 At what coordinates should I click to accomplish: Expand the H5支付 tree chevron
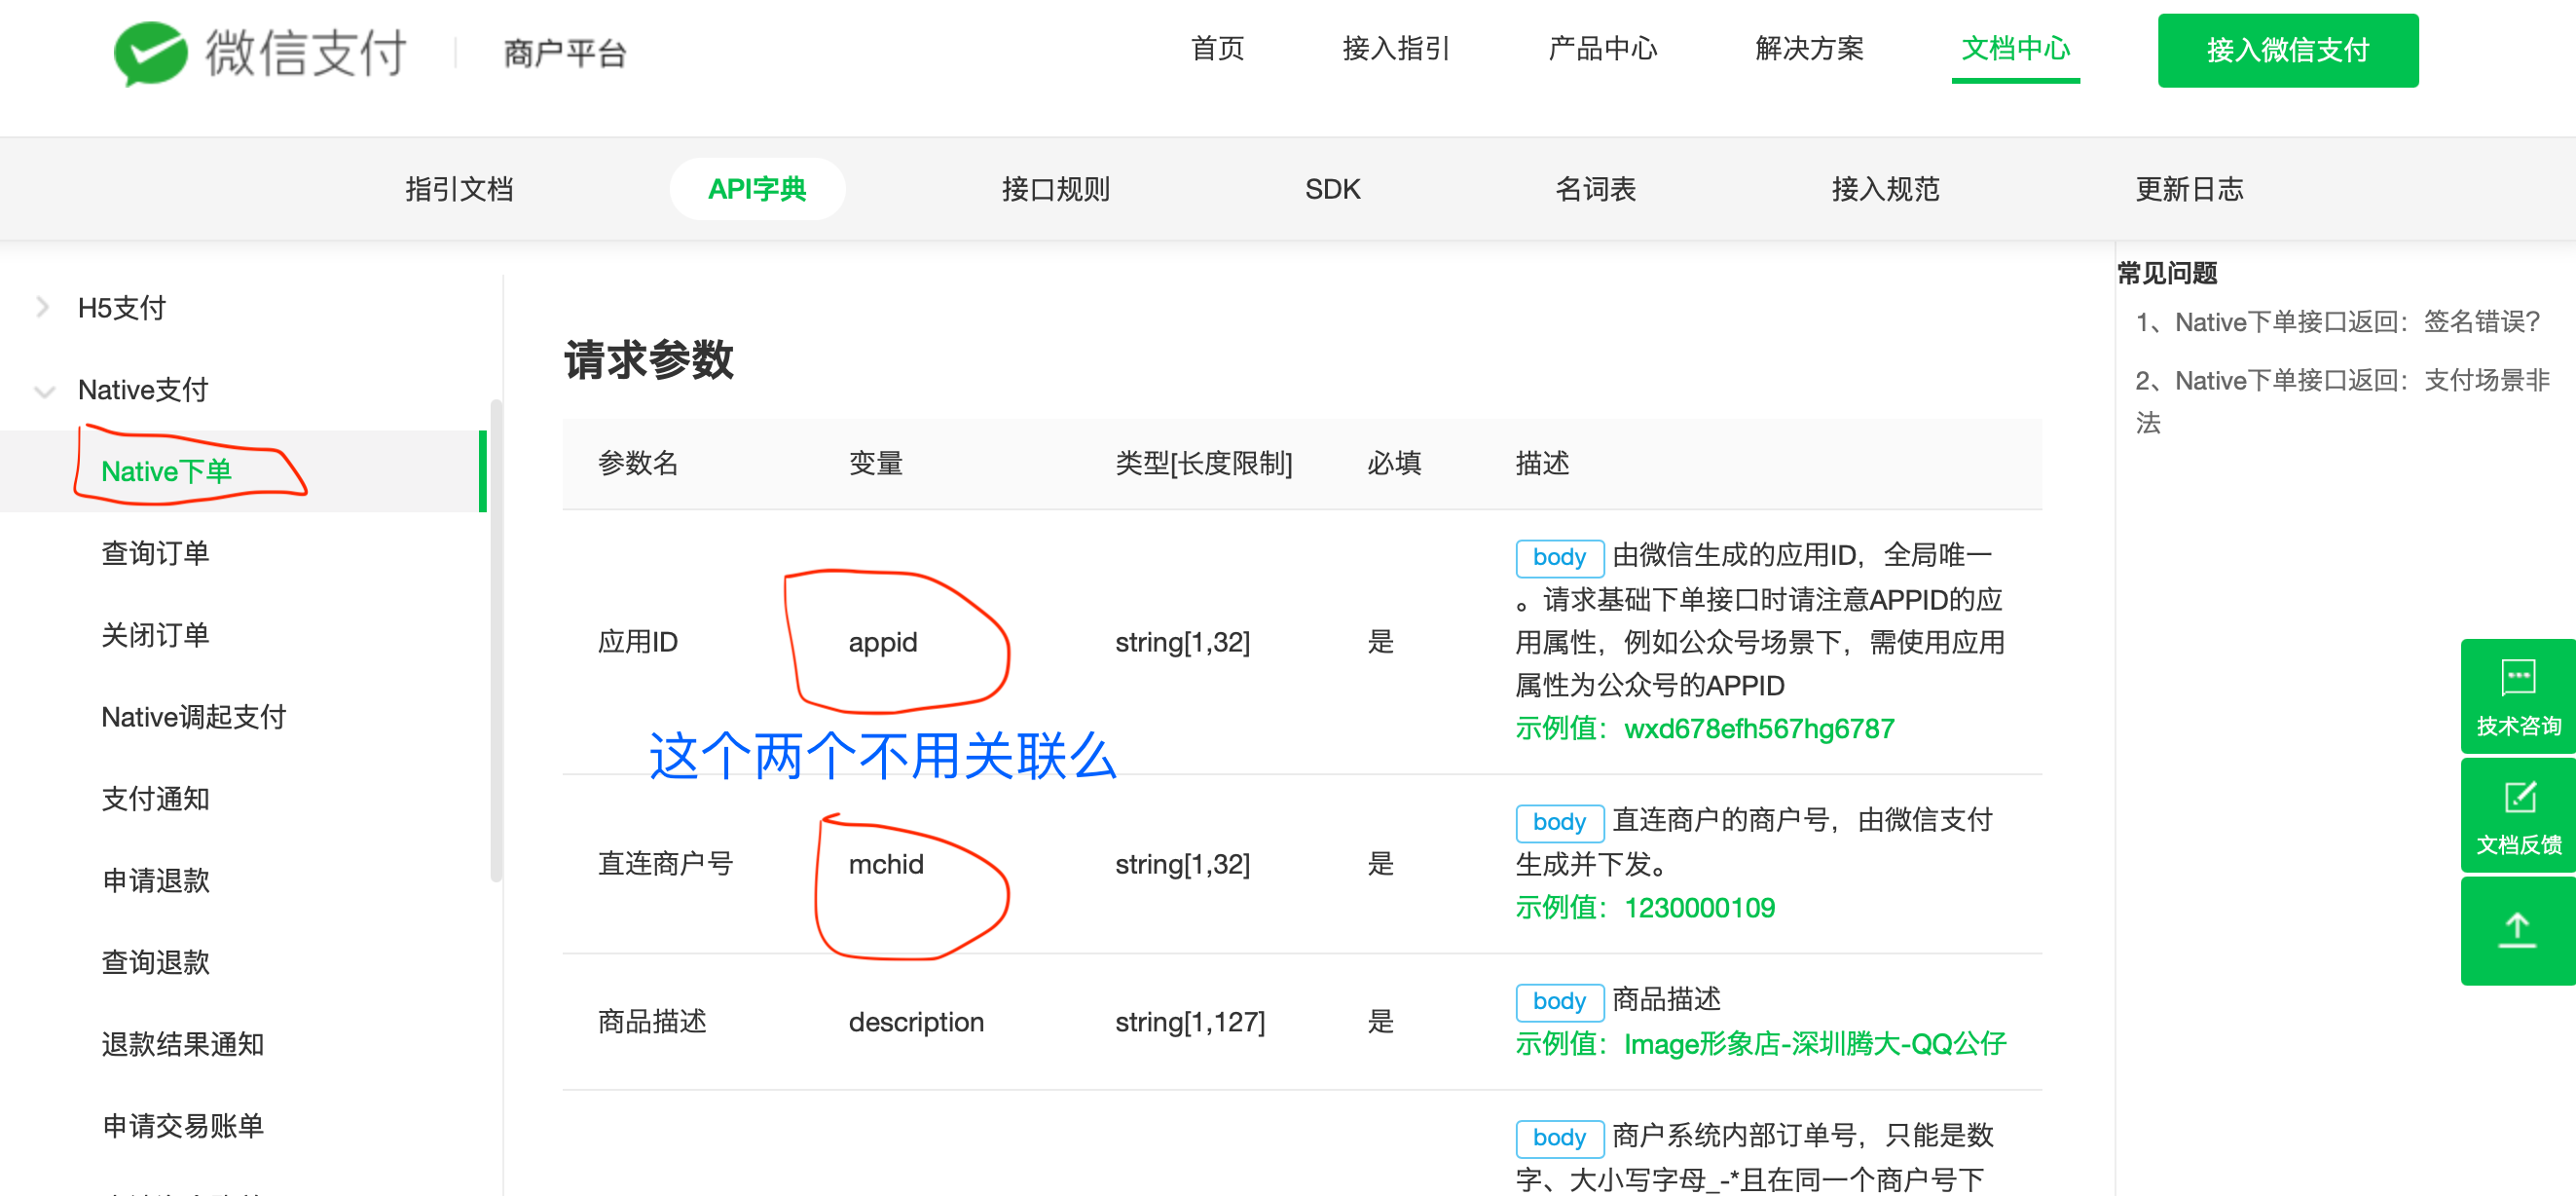pos(42,307)
